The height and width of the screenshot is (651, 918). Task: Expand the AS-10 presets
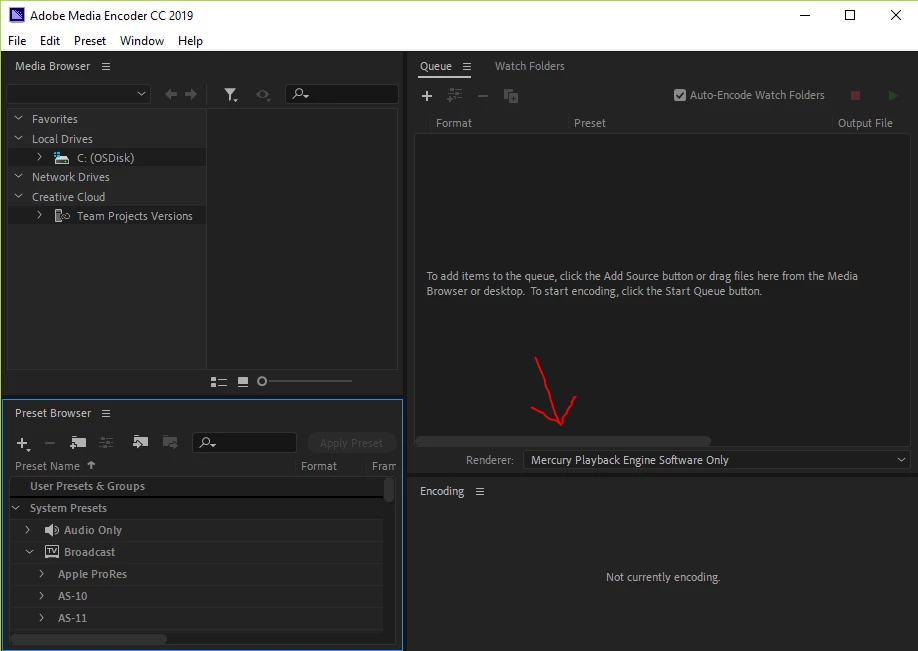41,595
